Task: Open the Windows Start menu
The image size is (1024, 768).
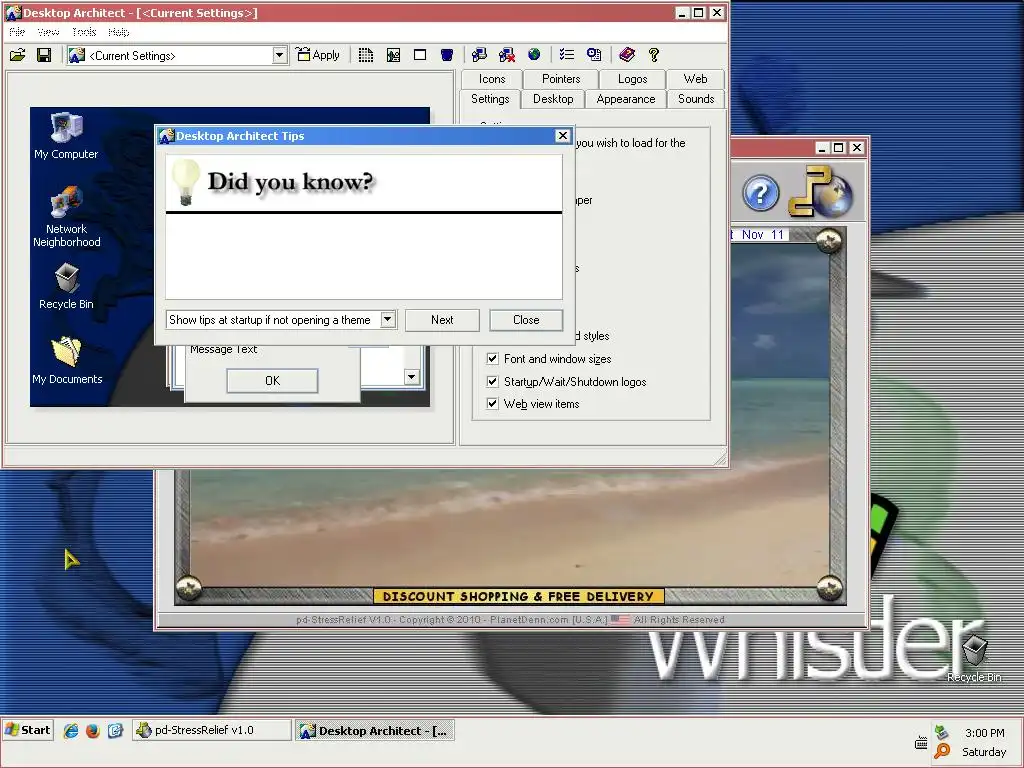Action: click(x=27, y=730)
